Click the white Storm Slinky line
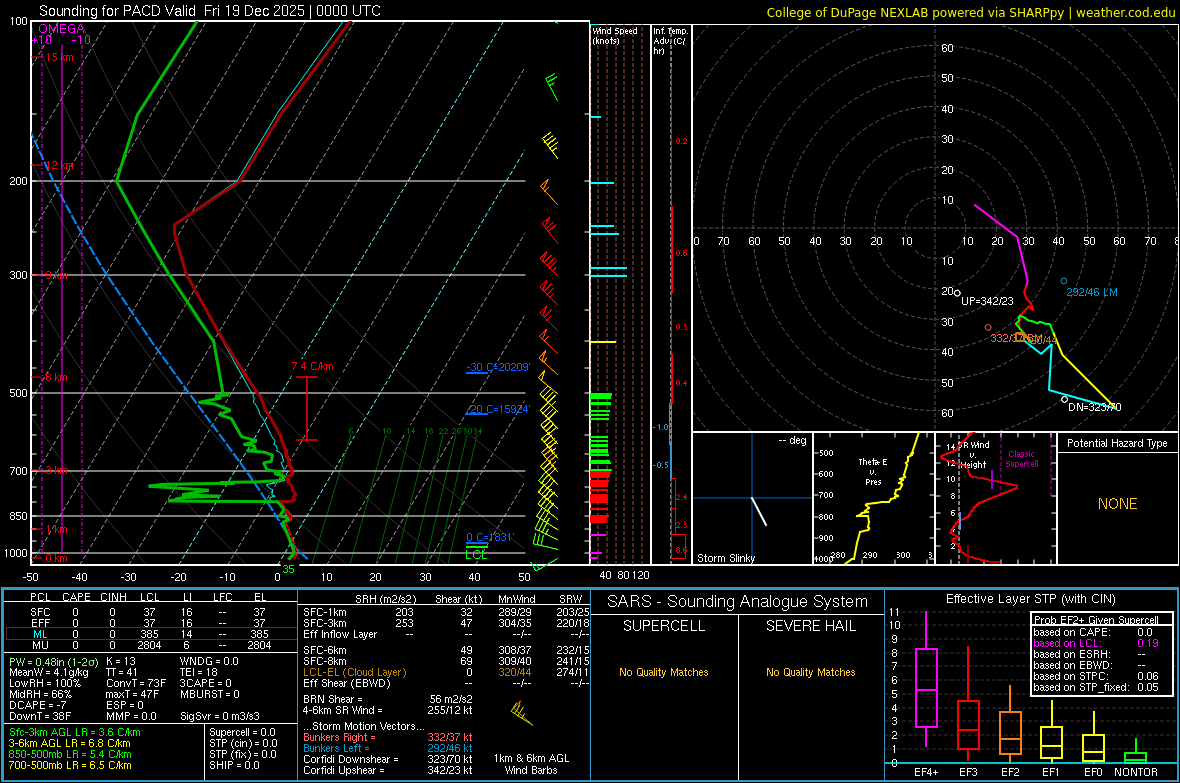This screenshot has width=1180, height=783. 759,511
